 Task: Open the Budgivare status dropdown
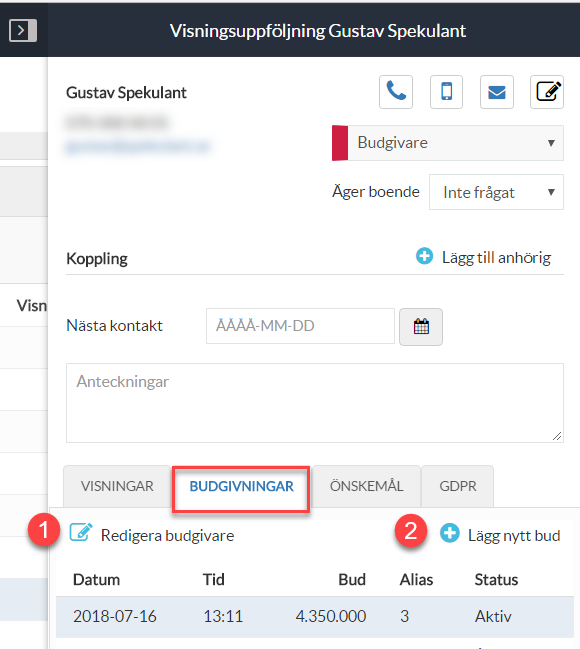pos(448,143)
